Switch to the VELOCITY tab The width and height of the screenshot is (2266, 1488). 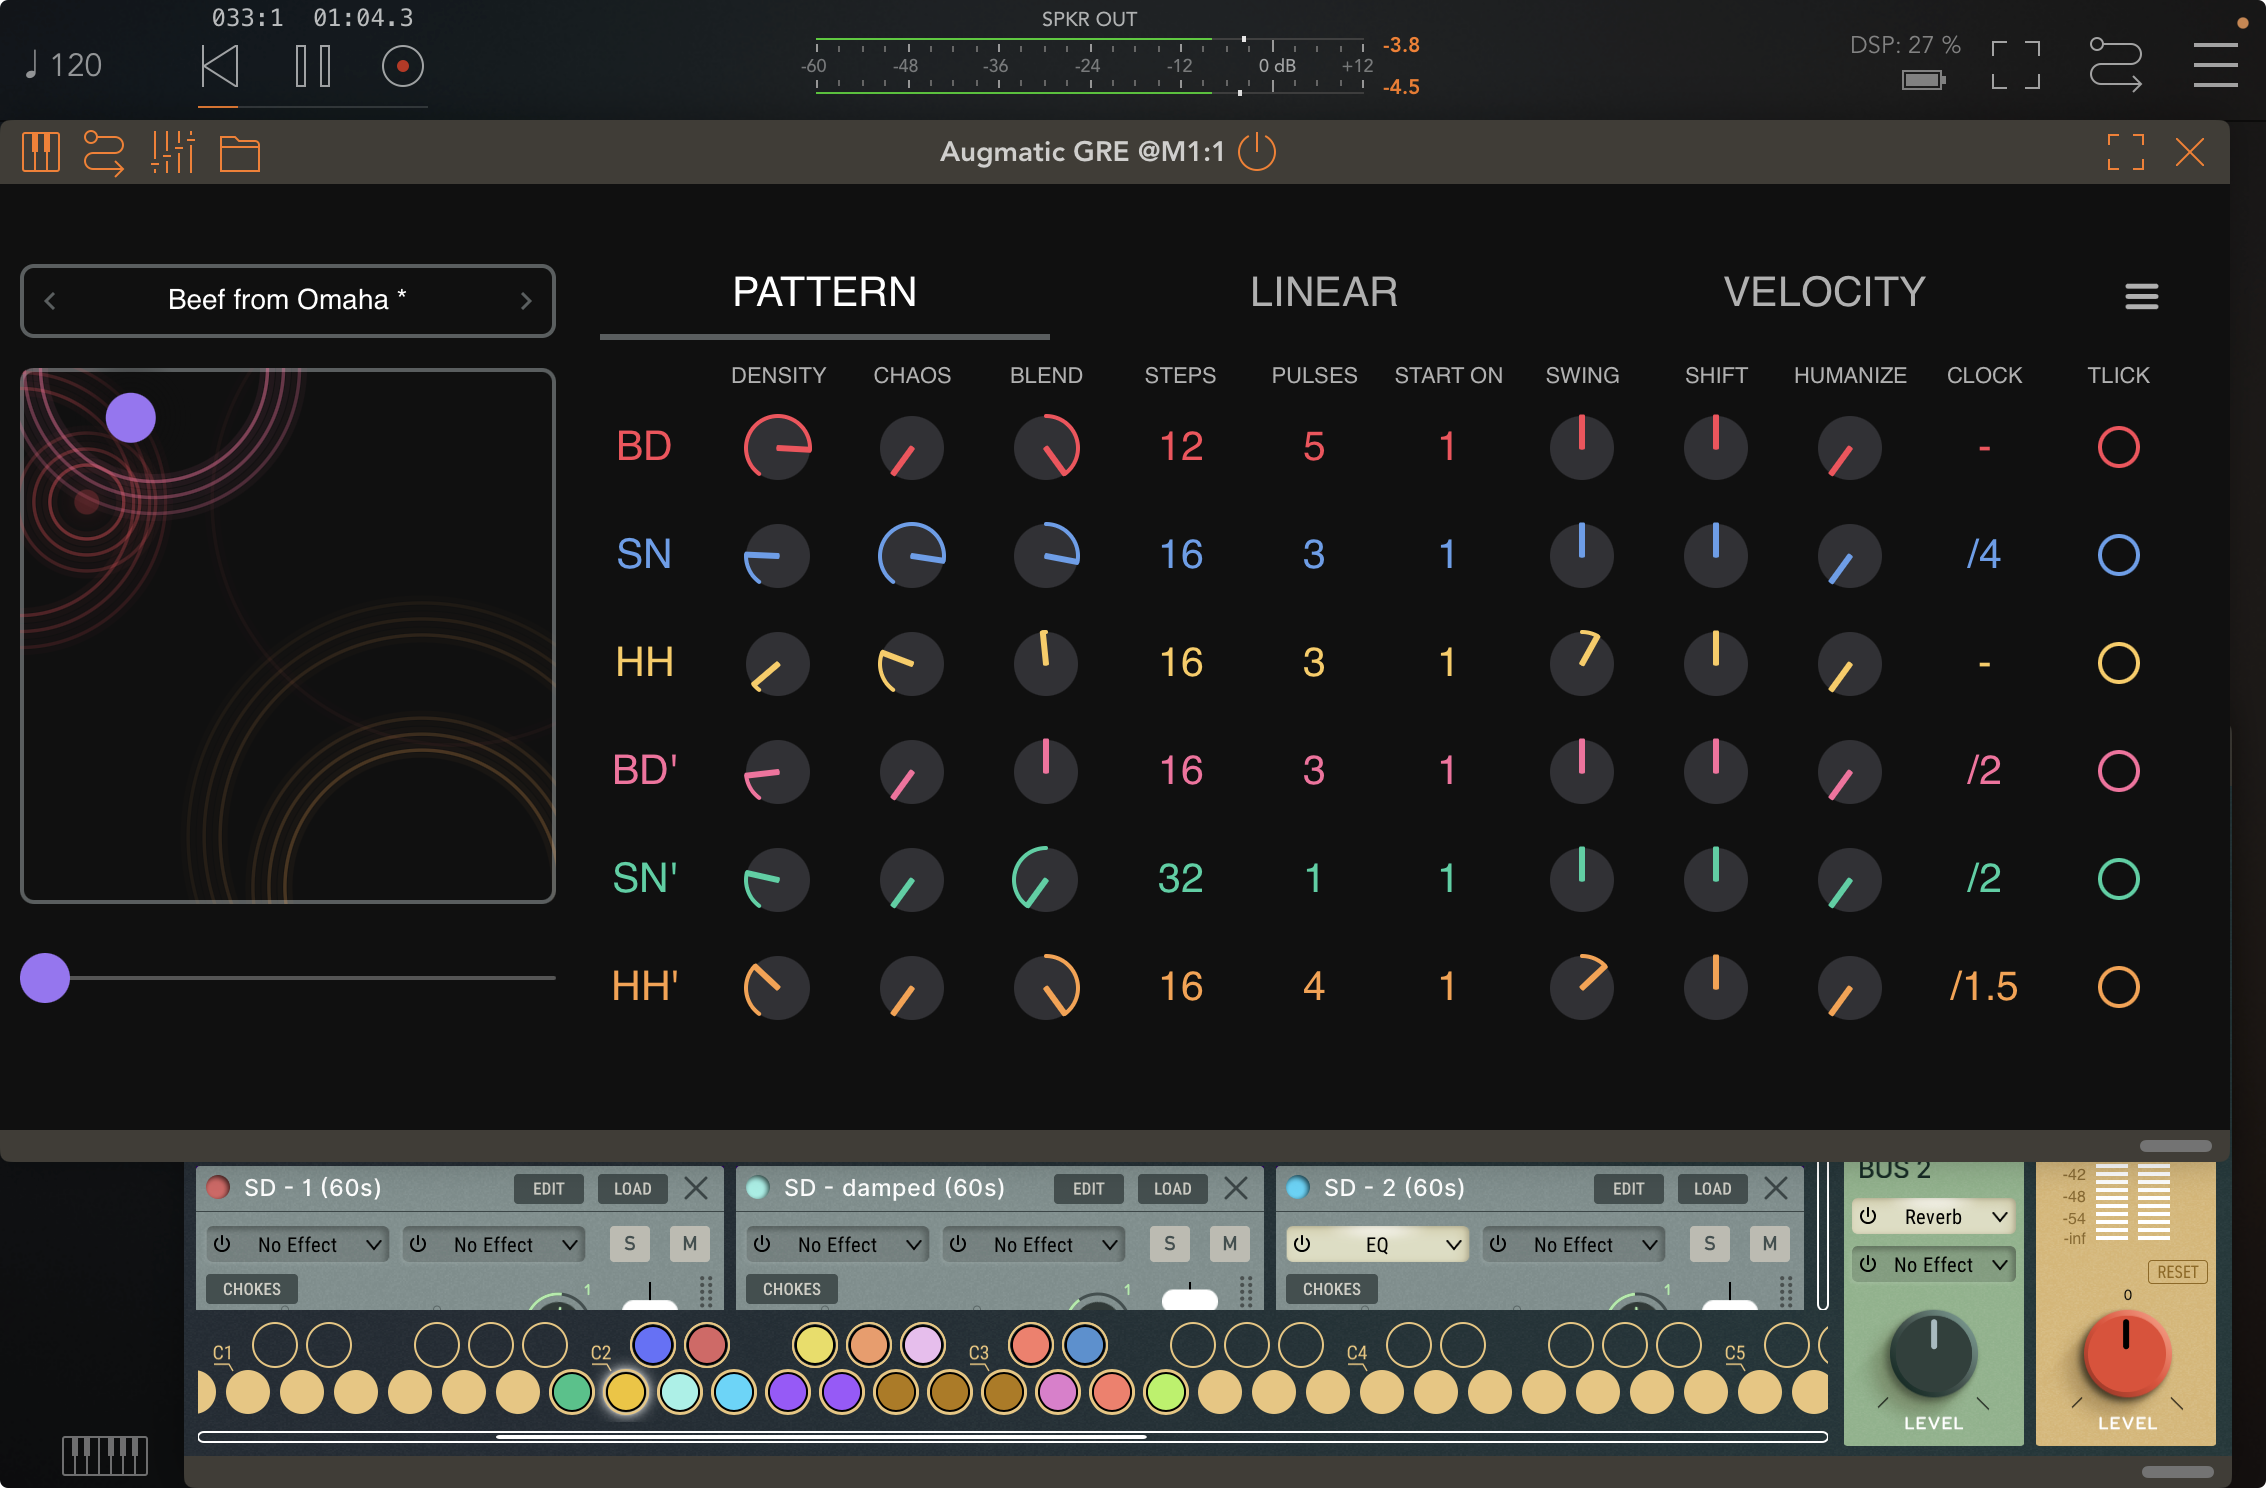pyautogui.click(x=1823, y=292)
